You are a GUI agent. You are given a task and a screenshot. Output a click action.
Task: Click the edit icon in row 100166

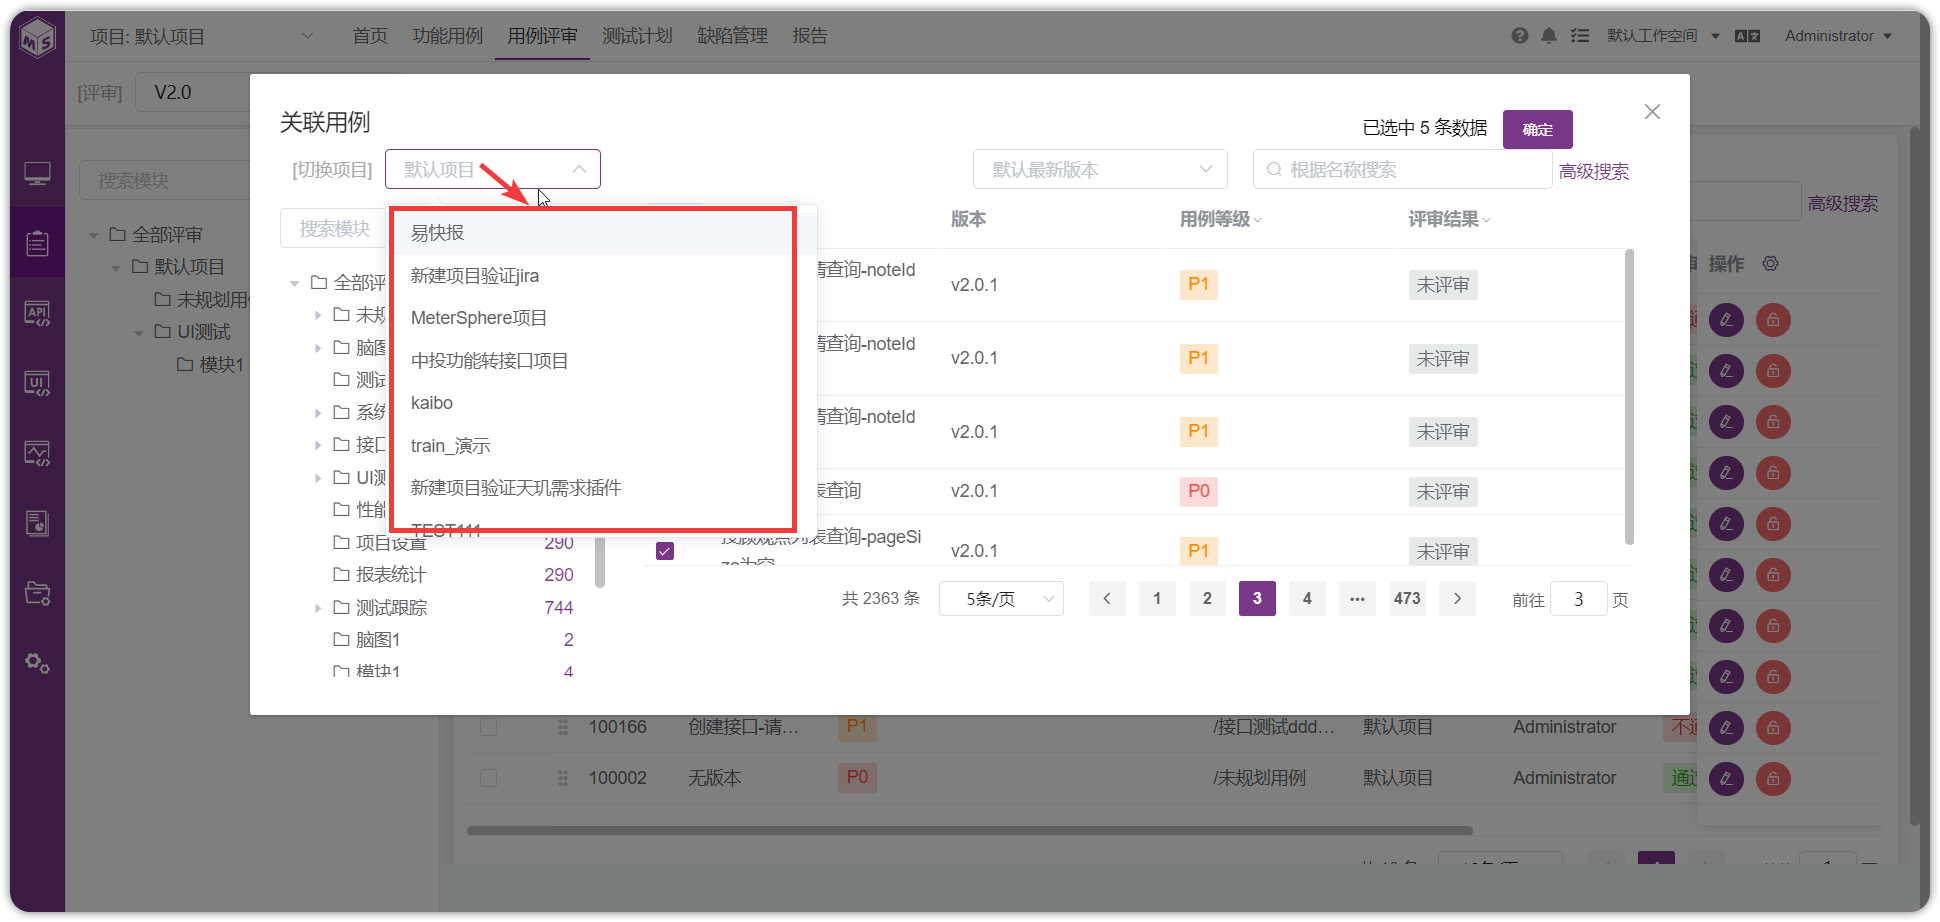click(x=1726, y=728)
